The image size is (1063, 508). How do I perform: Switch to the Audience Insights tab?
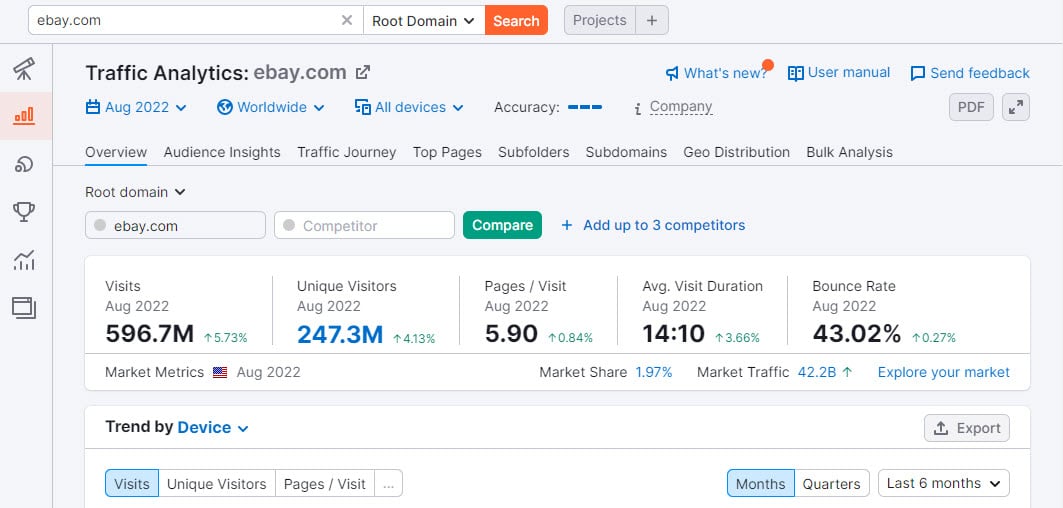(222, 152)
